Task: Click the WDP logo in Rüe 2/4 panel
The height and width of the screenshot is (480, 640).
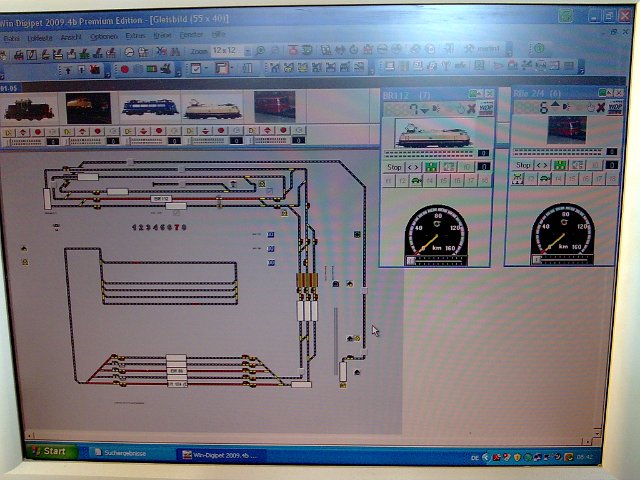Action: [x=615, y=107]
